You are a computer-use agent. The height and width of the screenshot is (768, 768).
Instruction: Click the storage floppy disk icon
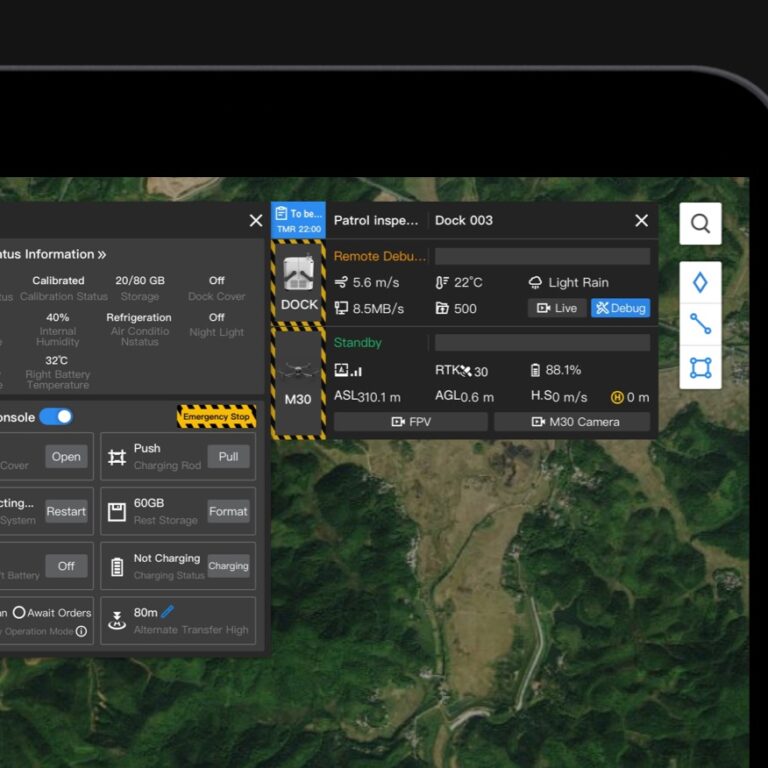tap(117, 512)
